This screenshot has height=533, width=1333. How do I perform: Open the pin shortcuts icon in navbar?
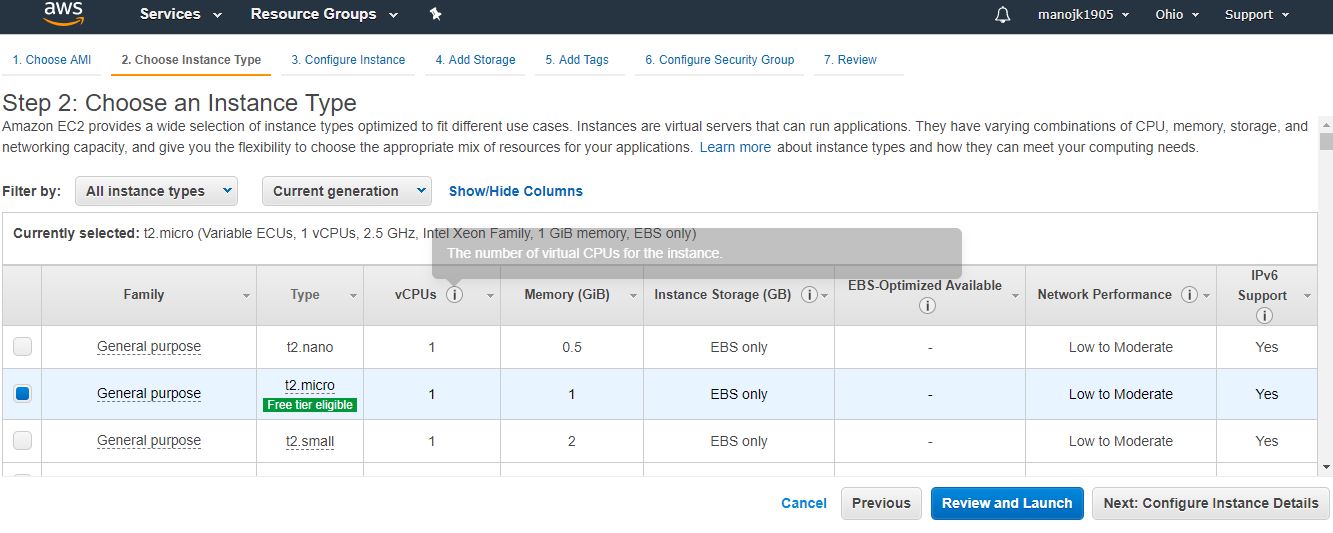tap(435, 14)
